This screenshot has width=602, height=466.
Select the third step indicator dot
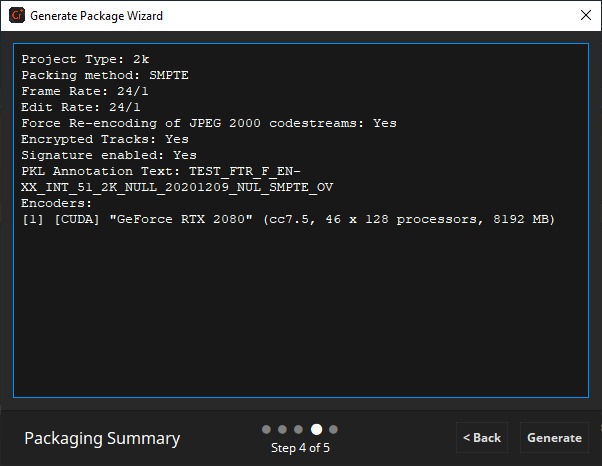click(299, 429)
